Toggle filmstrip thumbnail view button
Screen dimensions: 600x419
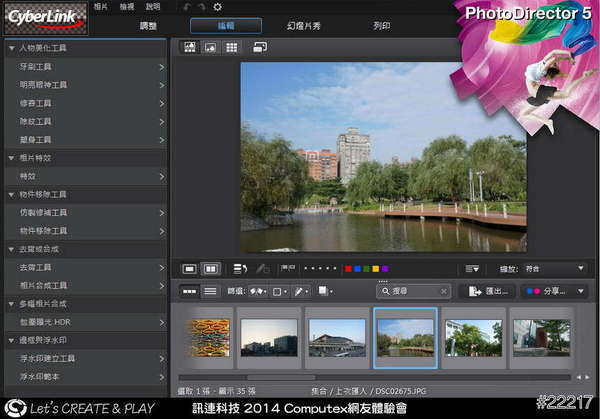(x=188, y=291)
